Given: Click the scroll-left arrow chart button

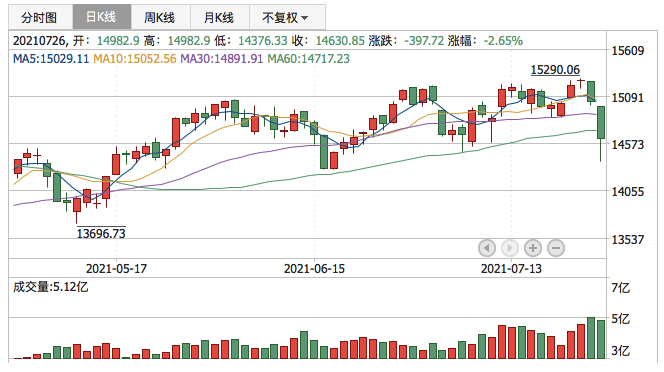Looking at the screenshot, I should pos(487,248).
